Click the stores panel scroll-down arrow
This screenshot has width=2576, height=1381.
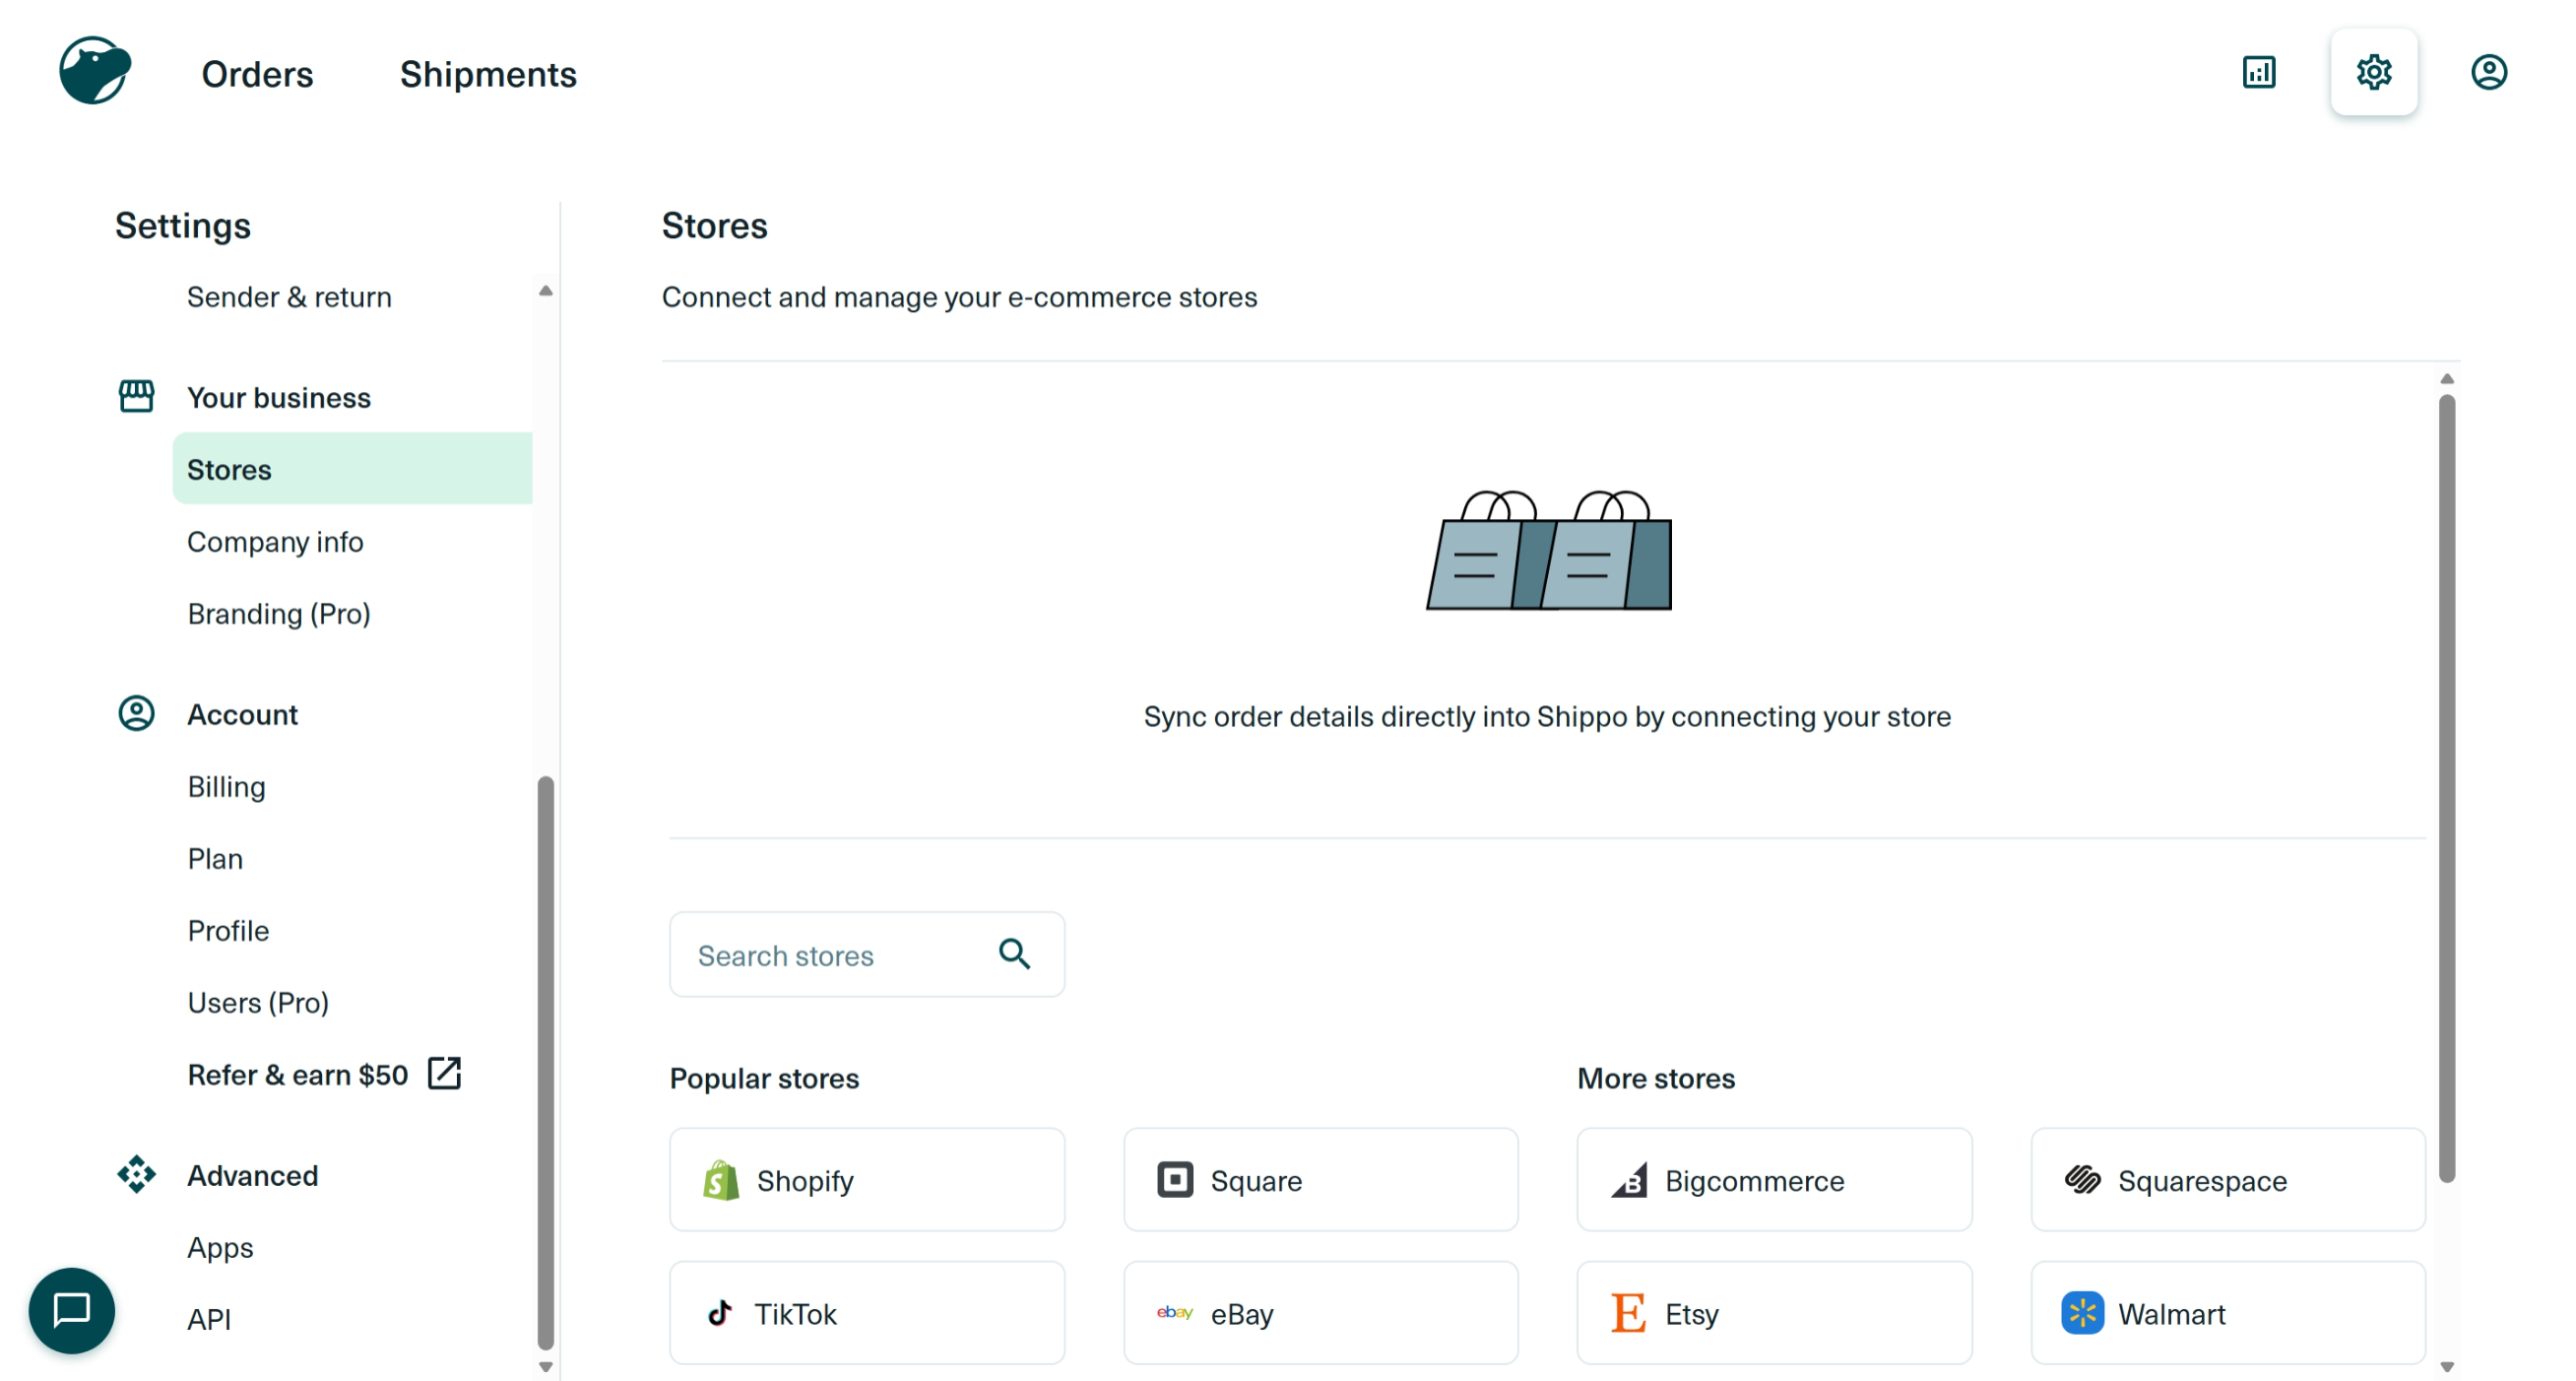point(2447,1367)
